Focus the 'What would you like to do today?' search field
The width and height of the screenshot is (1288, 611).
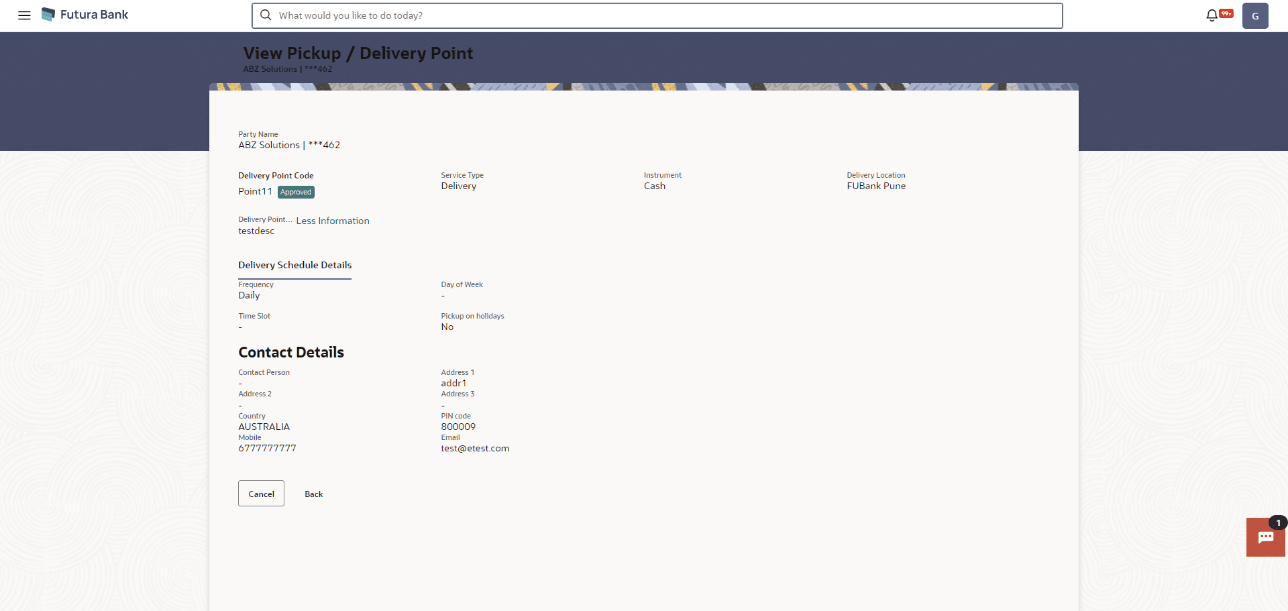pyautogui.click(x=657, y=16)
